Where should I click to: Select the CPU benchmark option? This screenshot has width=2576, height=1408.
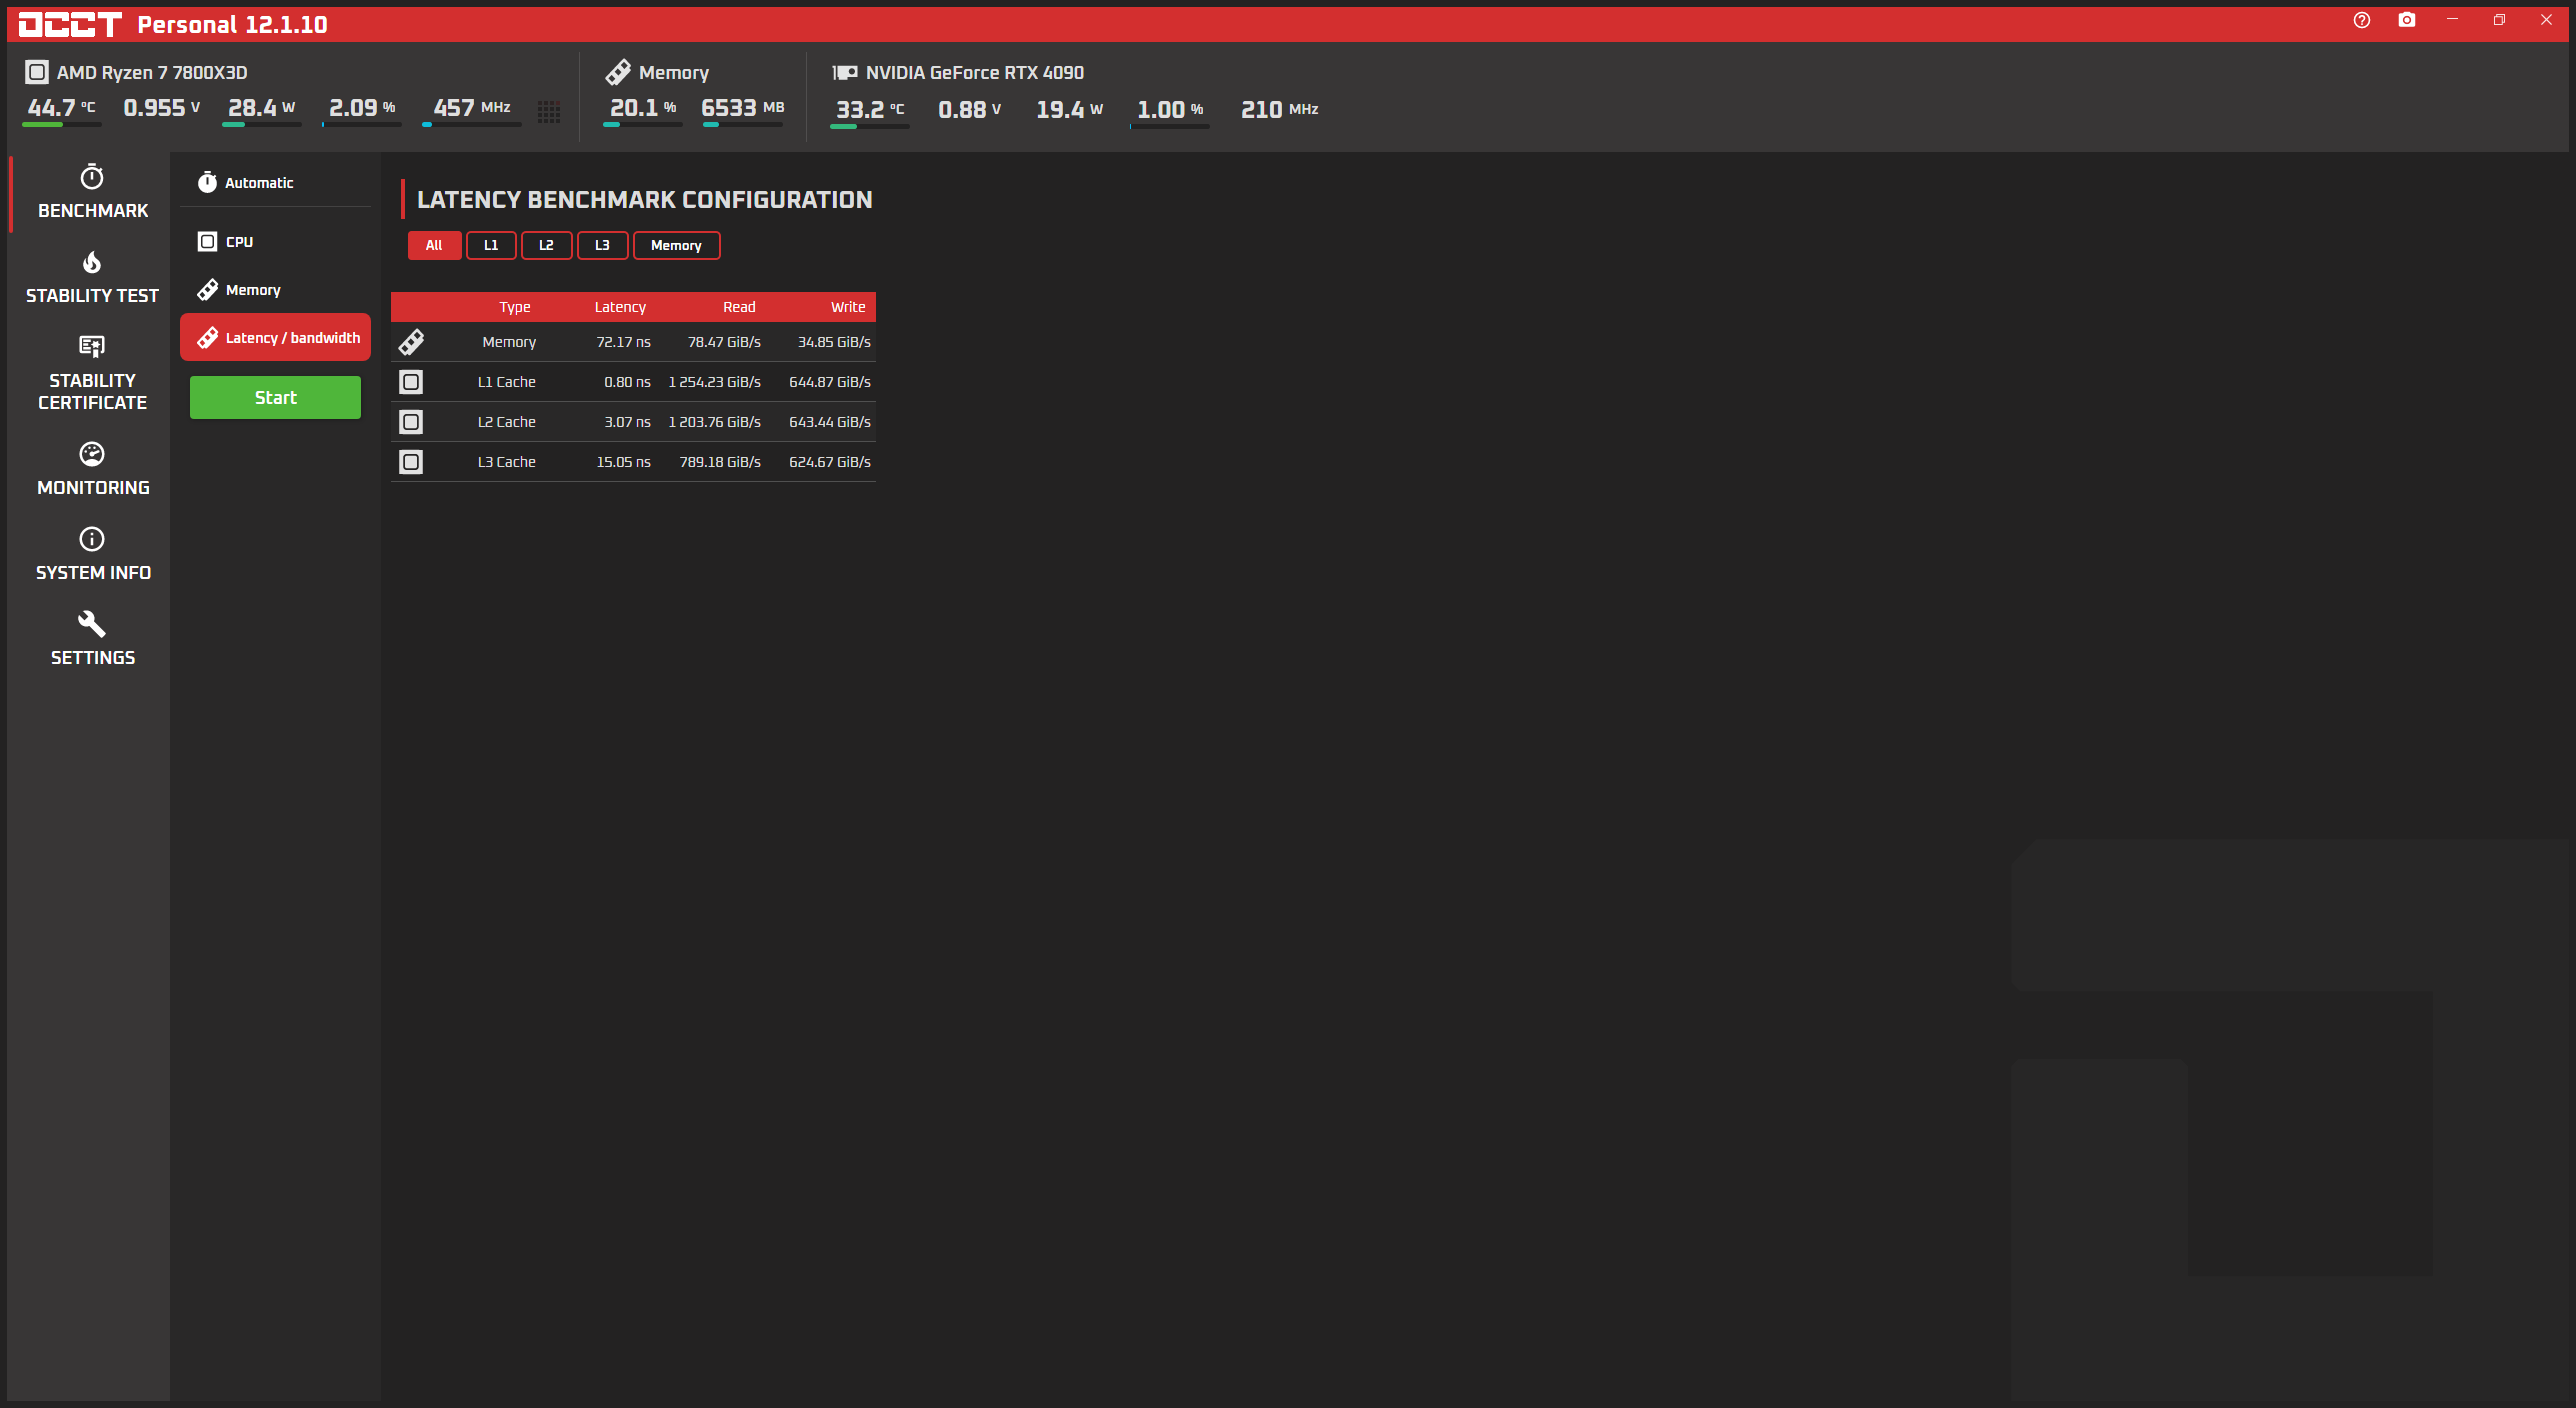coord(275,242)
